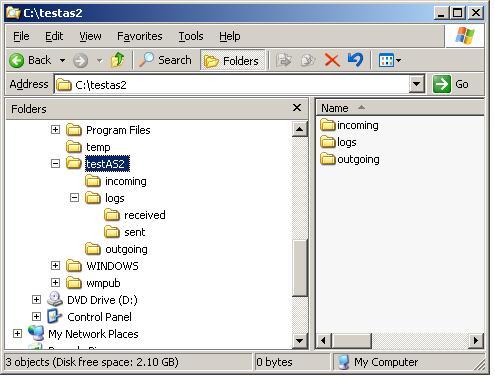Click the Forward arrow icon
Screen dimensions: 495x381
pyautogui.click(x=80, y=61)
